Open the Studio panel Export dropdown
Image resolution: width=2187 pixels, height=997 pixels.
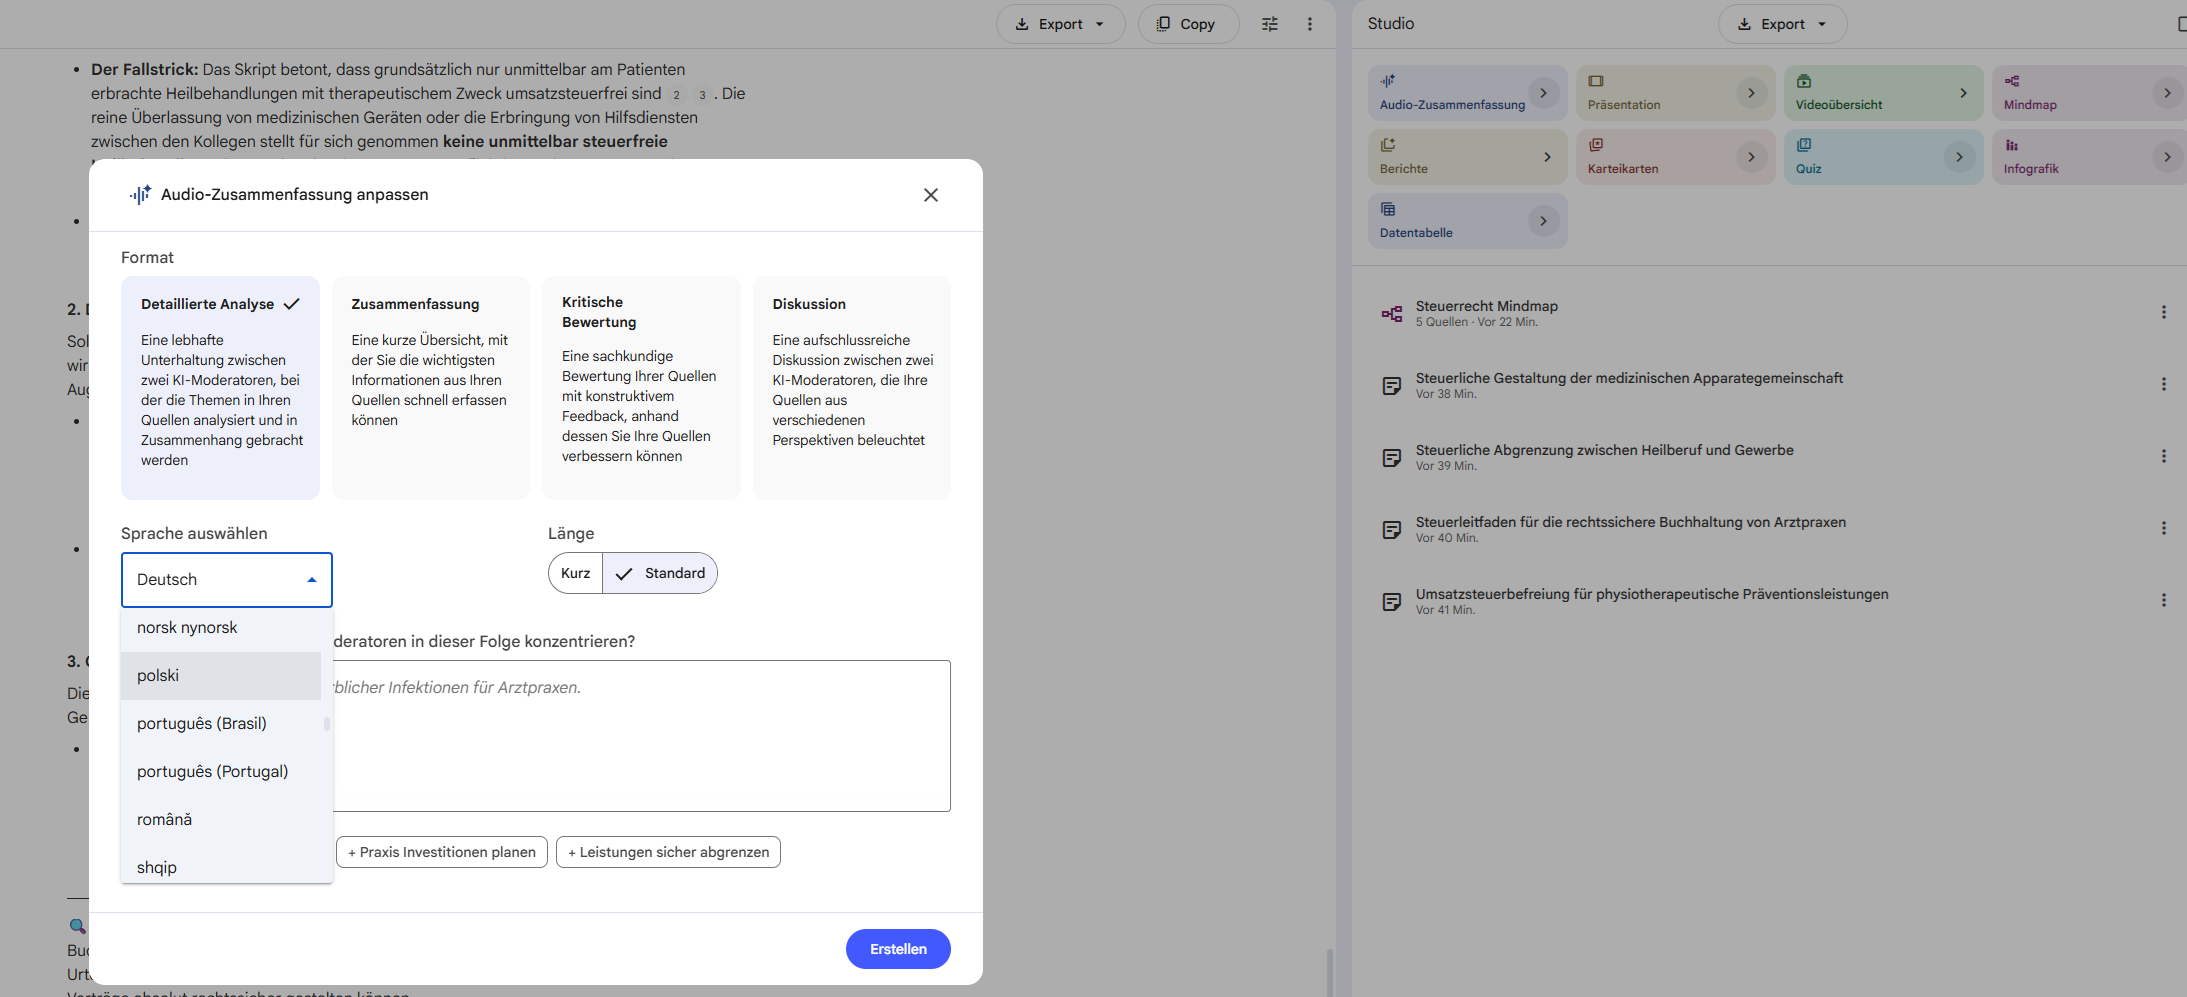coord(1782,24)
